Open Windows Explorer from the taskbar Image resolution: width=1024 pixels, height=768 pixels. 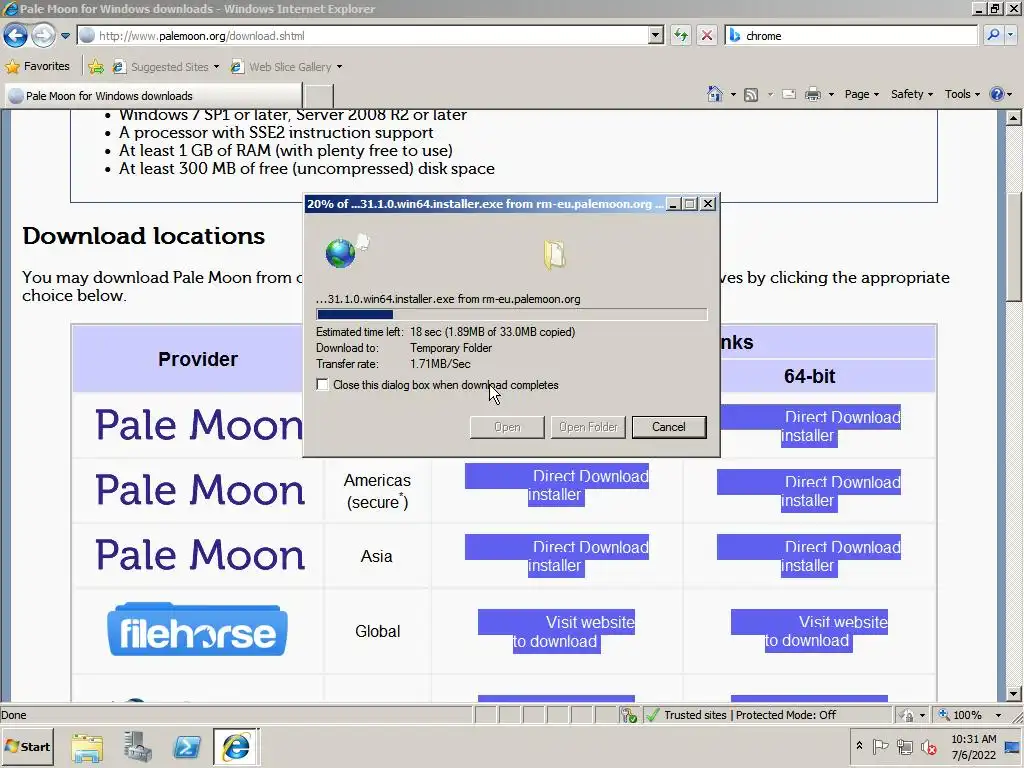coord(87,747)
